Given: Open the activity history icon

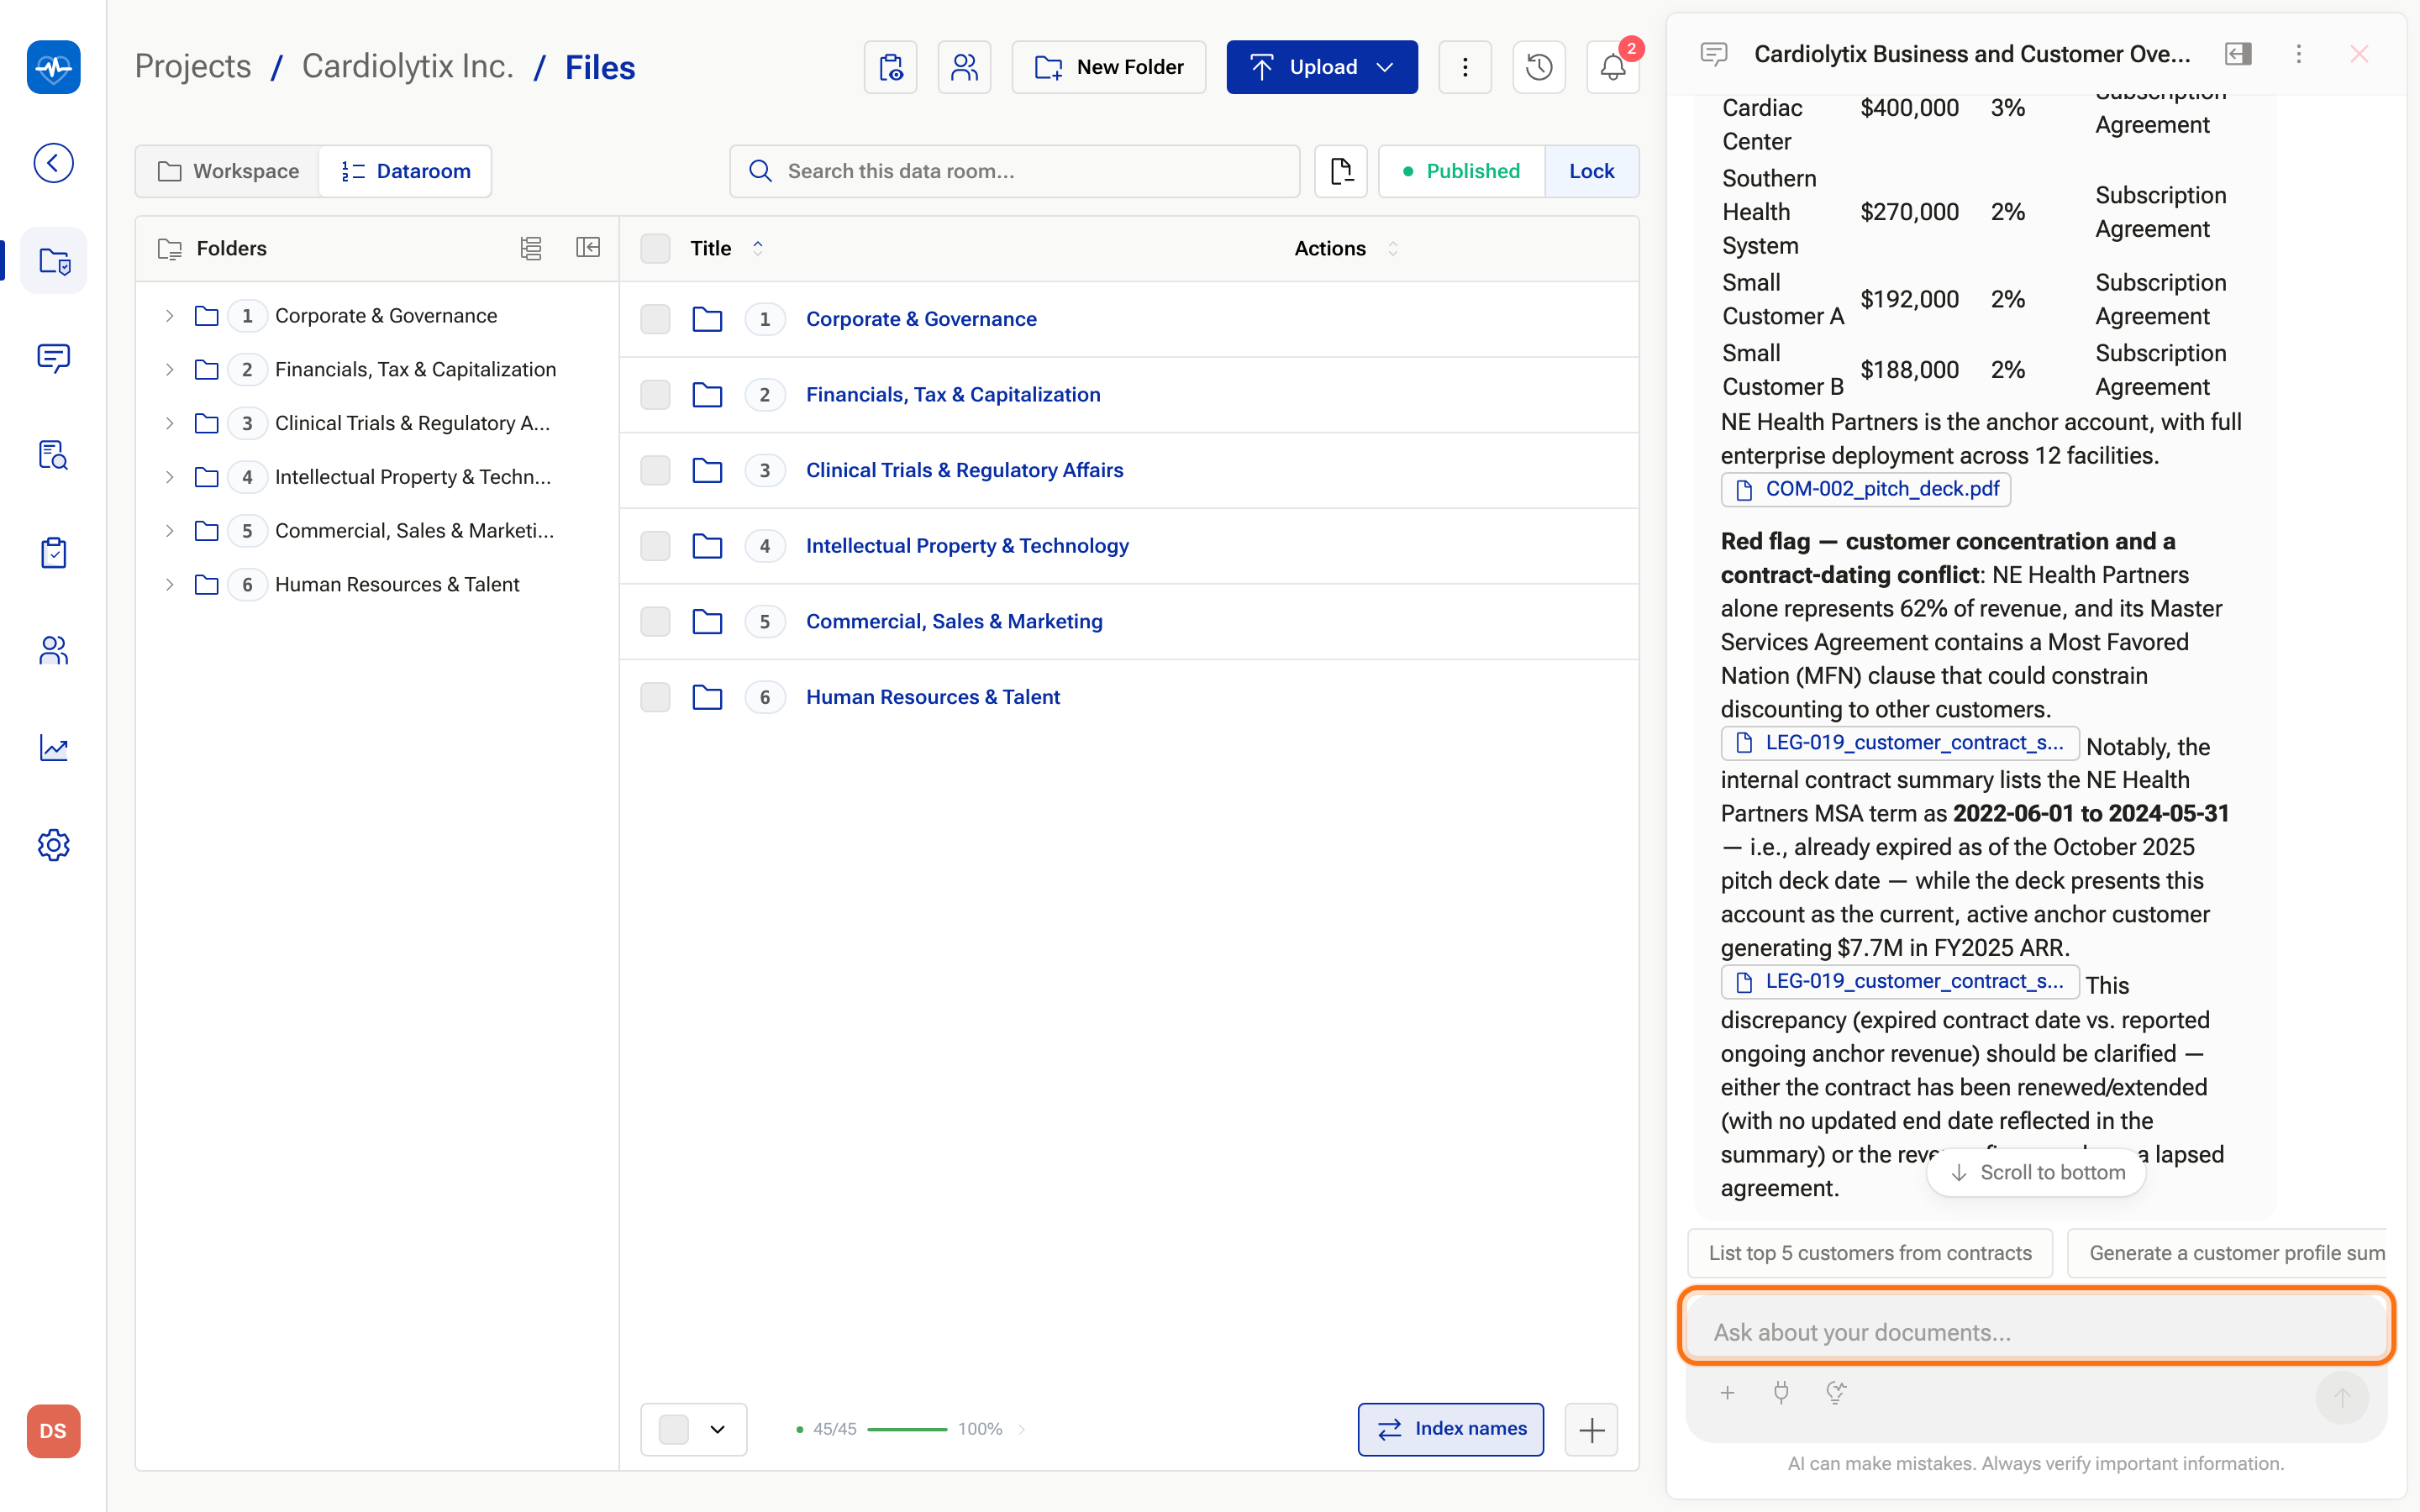Looking at the screenshot, I should pos(1539,67).
